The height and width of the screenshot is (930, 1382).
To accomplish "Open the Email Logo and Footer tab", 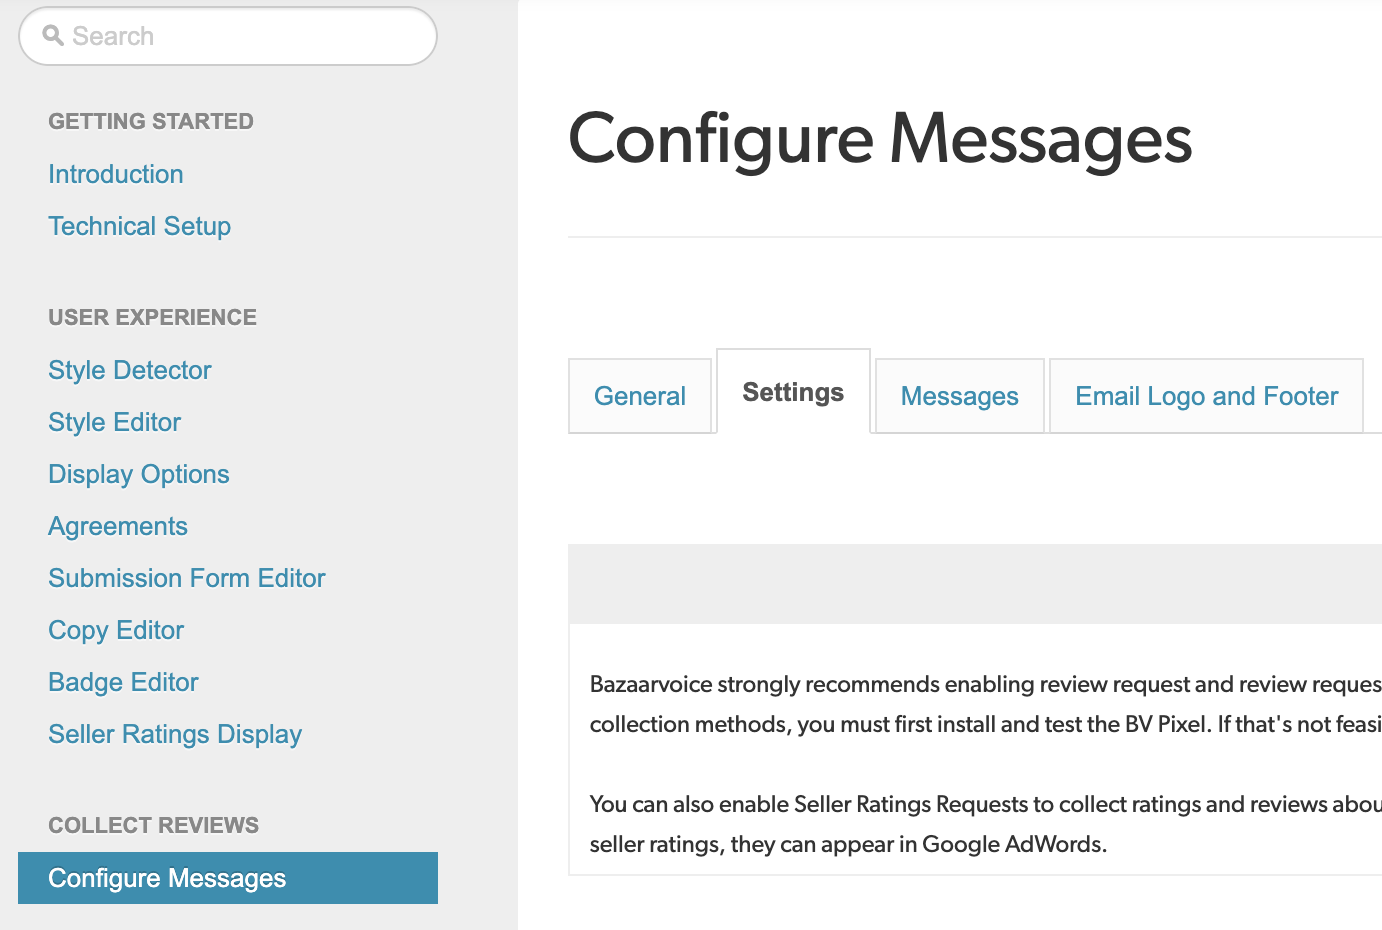I will (x=1207, y=396).
